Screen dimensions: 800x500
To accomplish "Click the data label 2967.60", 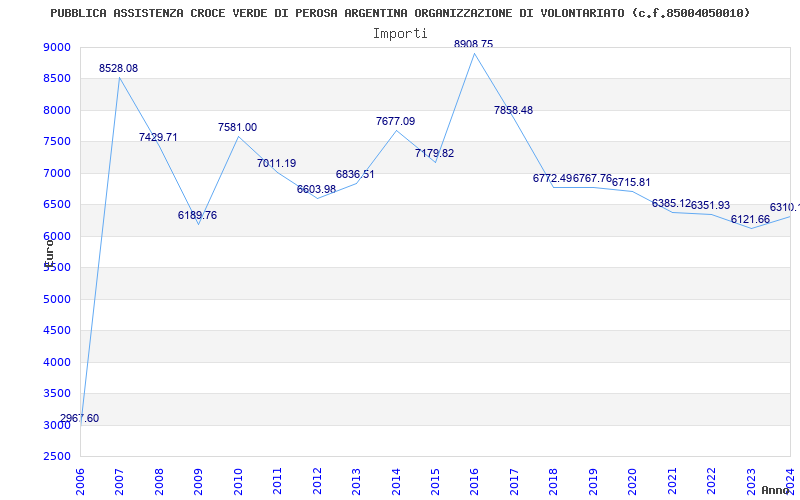I will click(79, 418).
